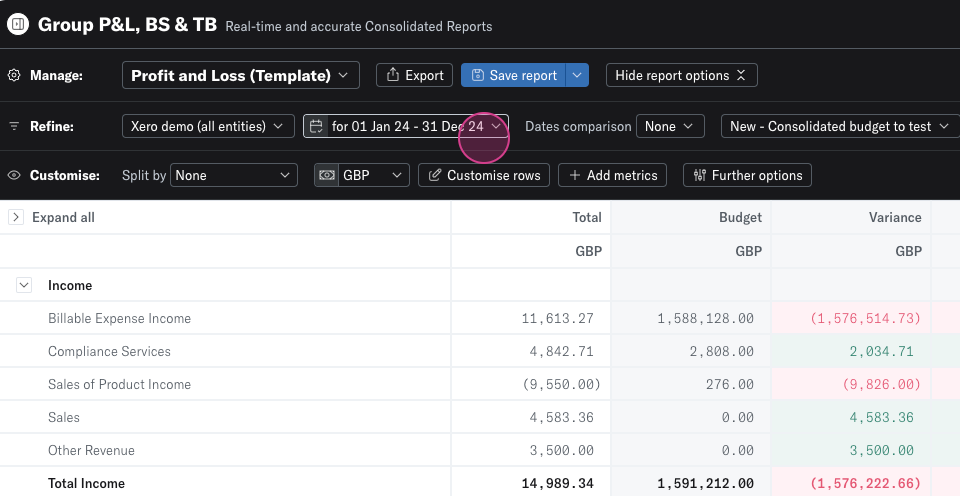Hide report options panel

(681, 76)
